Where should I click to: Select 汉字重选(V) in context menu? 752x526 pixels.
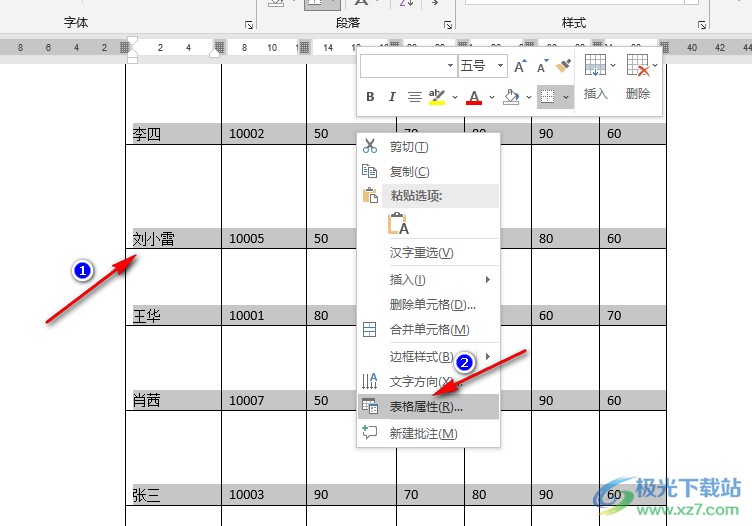pos(429,252)
